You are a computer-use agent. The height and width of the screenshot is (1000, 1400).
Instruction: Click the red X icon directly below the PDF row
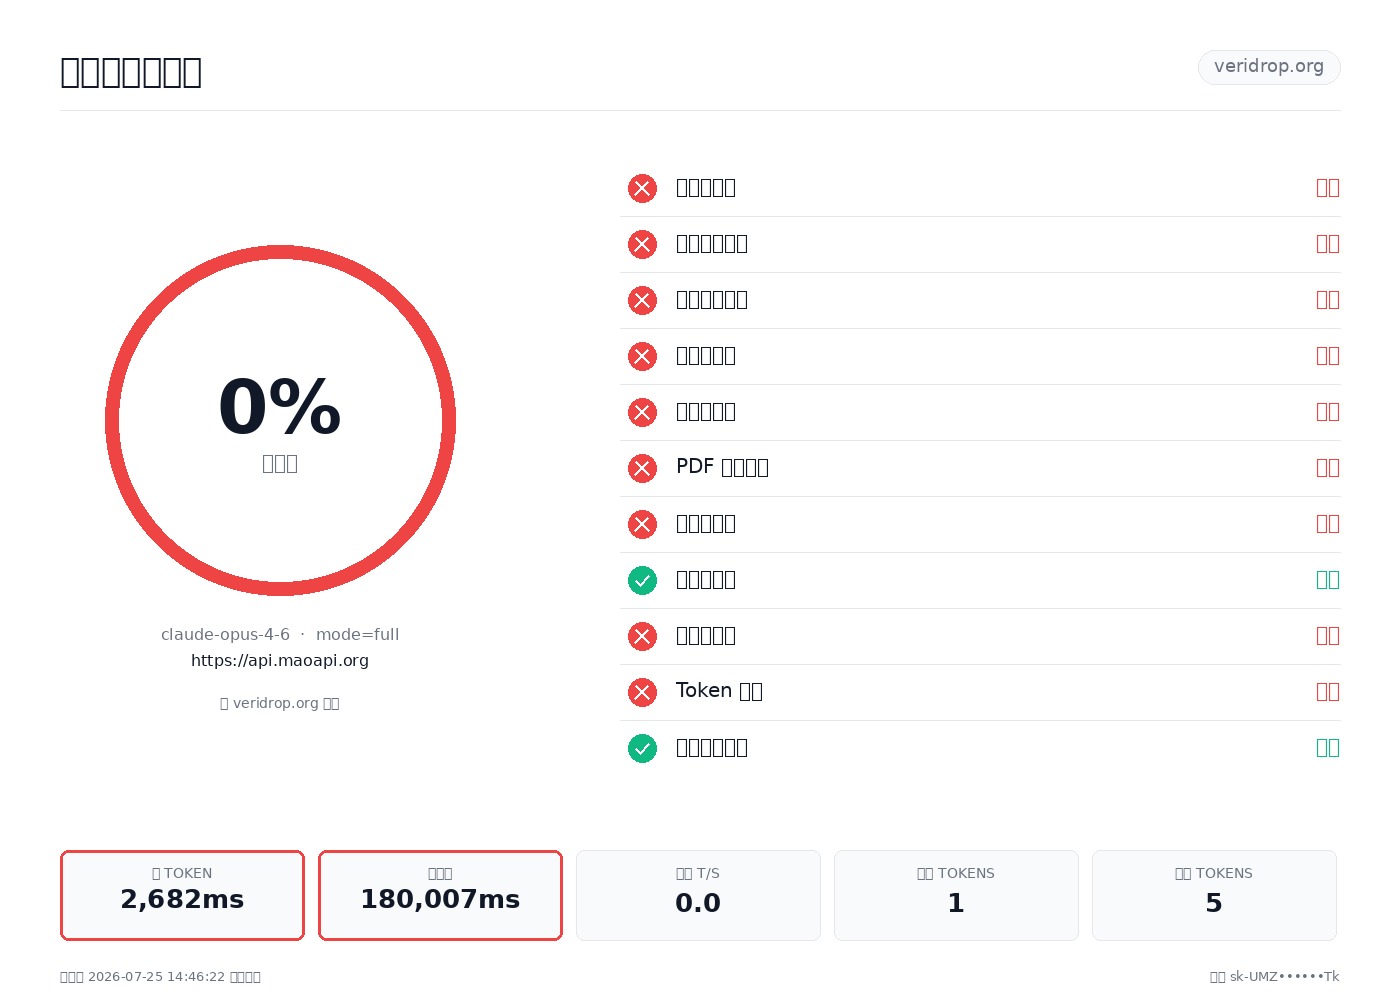point(642,524)
